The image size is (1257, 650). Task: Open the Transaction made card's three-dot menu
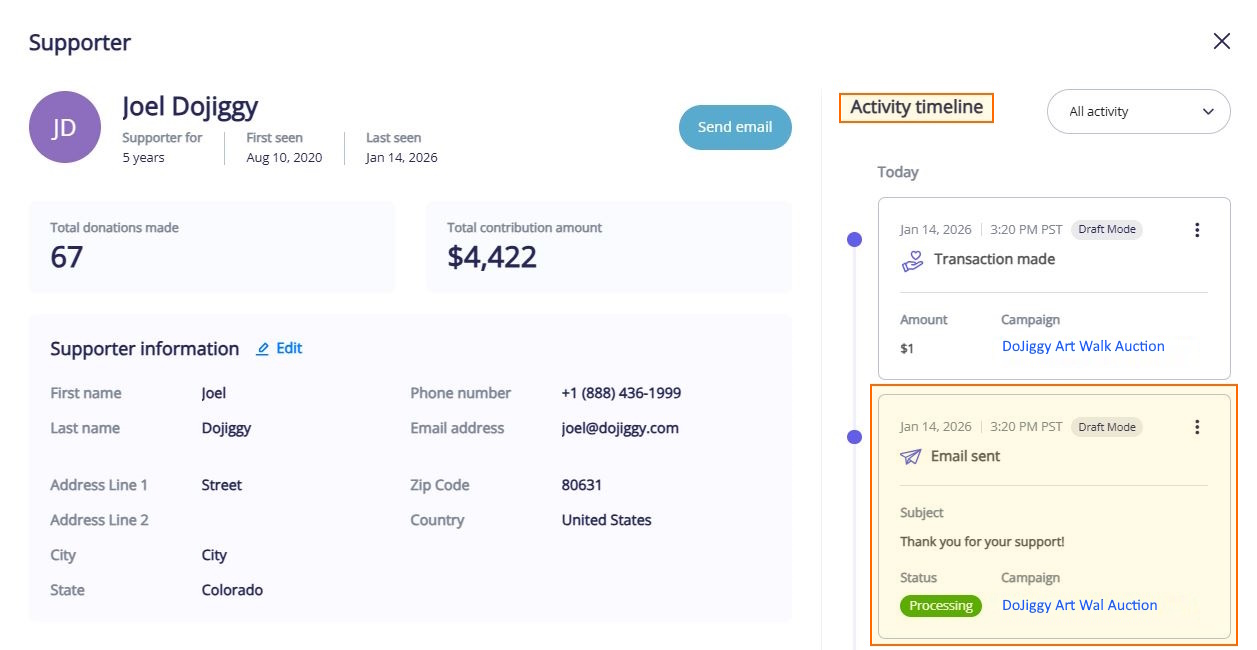tap(1196, 230)
